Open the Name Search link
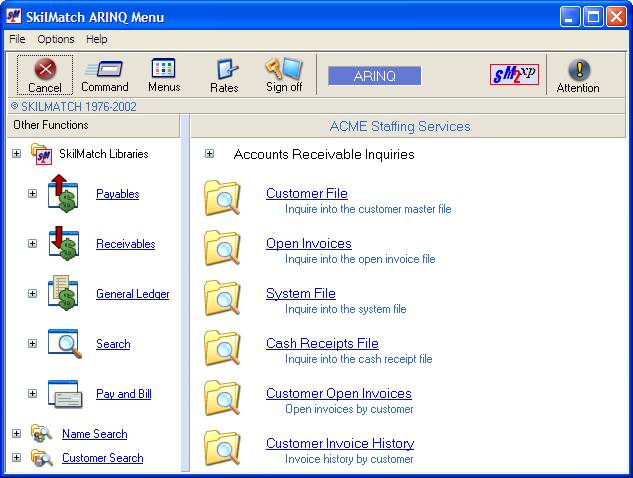The width and height of the screenshot is (633, 478). point(94,434)
